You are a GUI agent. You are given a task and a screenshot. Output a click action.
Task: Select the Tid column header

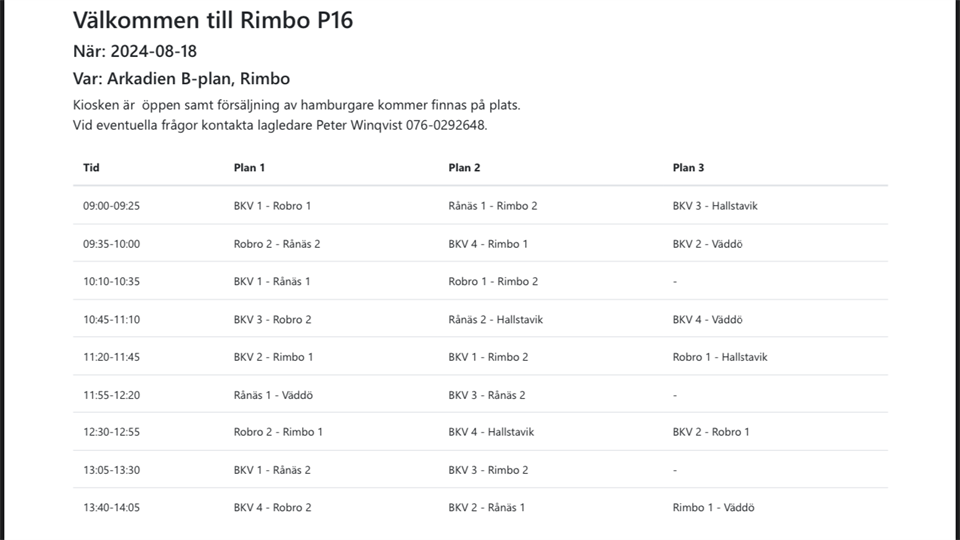[91, 168]
